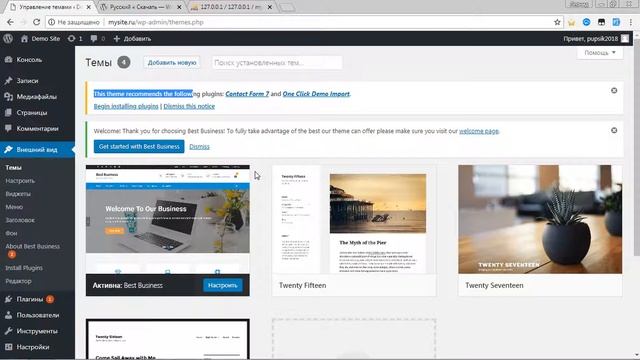The height and width of the screenshot is (360, 640).
Task: Select Twenty Seventeen theme thumbnail
Action: click(x=540, y=219)
